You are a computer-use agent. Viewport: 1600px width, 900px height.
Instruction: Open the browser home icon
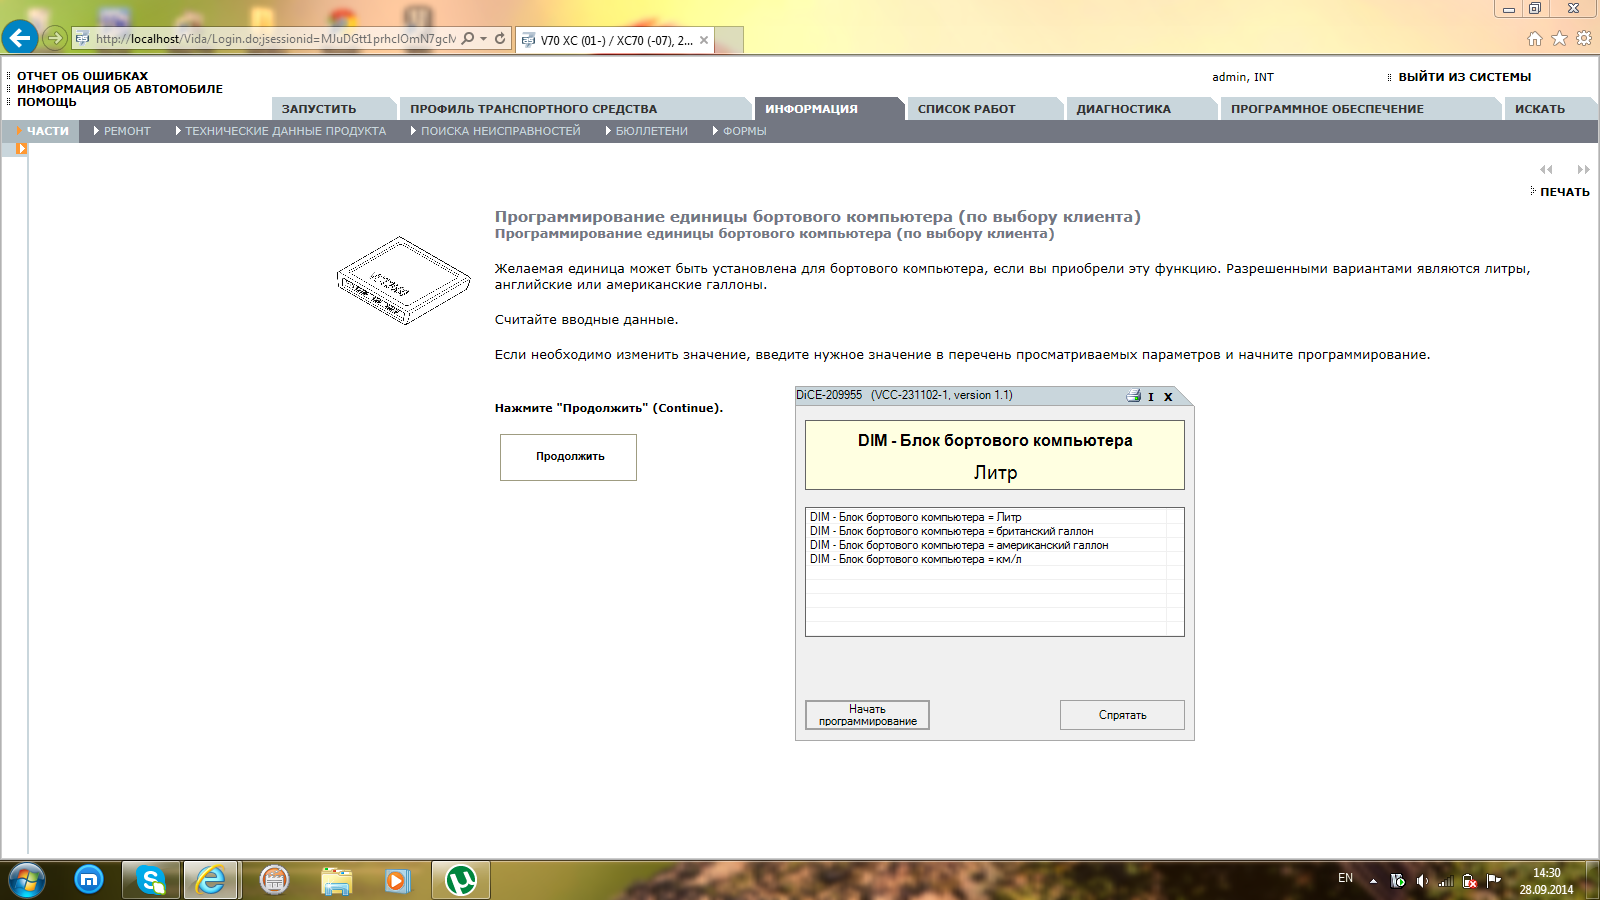[x=1535, y=39]
